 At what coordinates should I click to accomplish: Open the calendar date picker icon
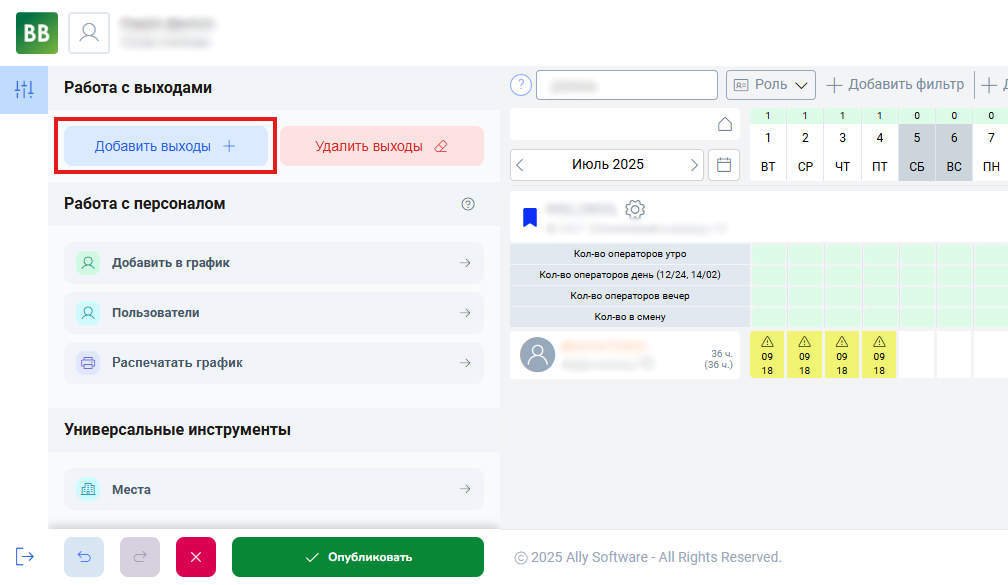[724, 164]
